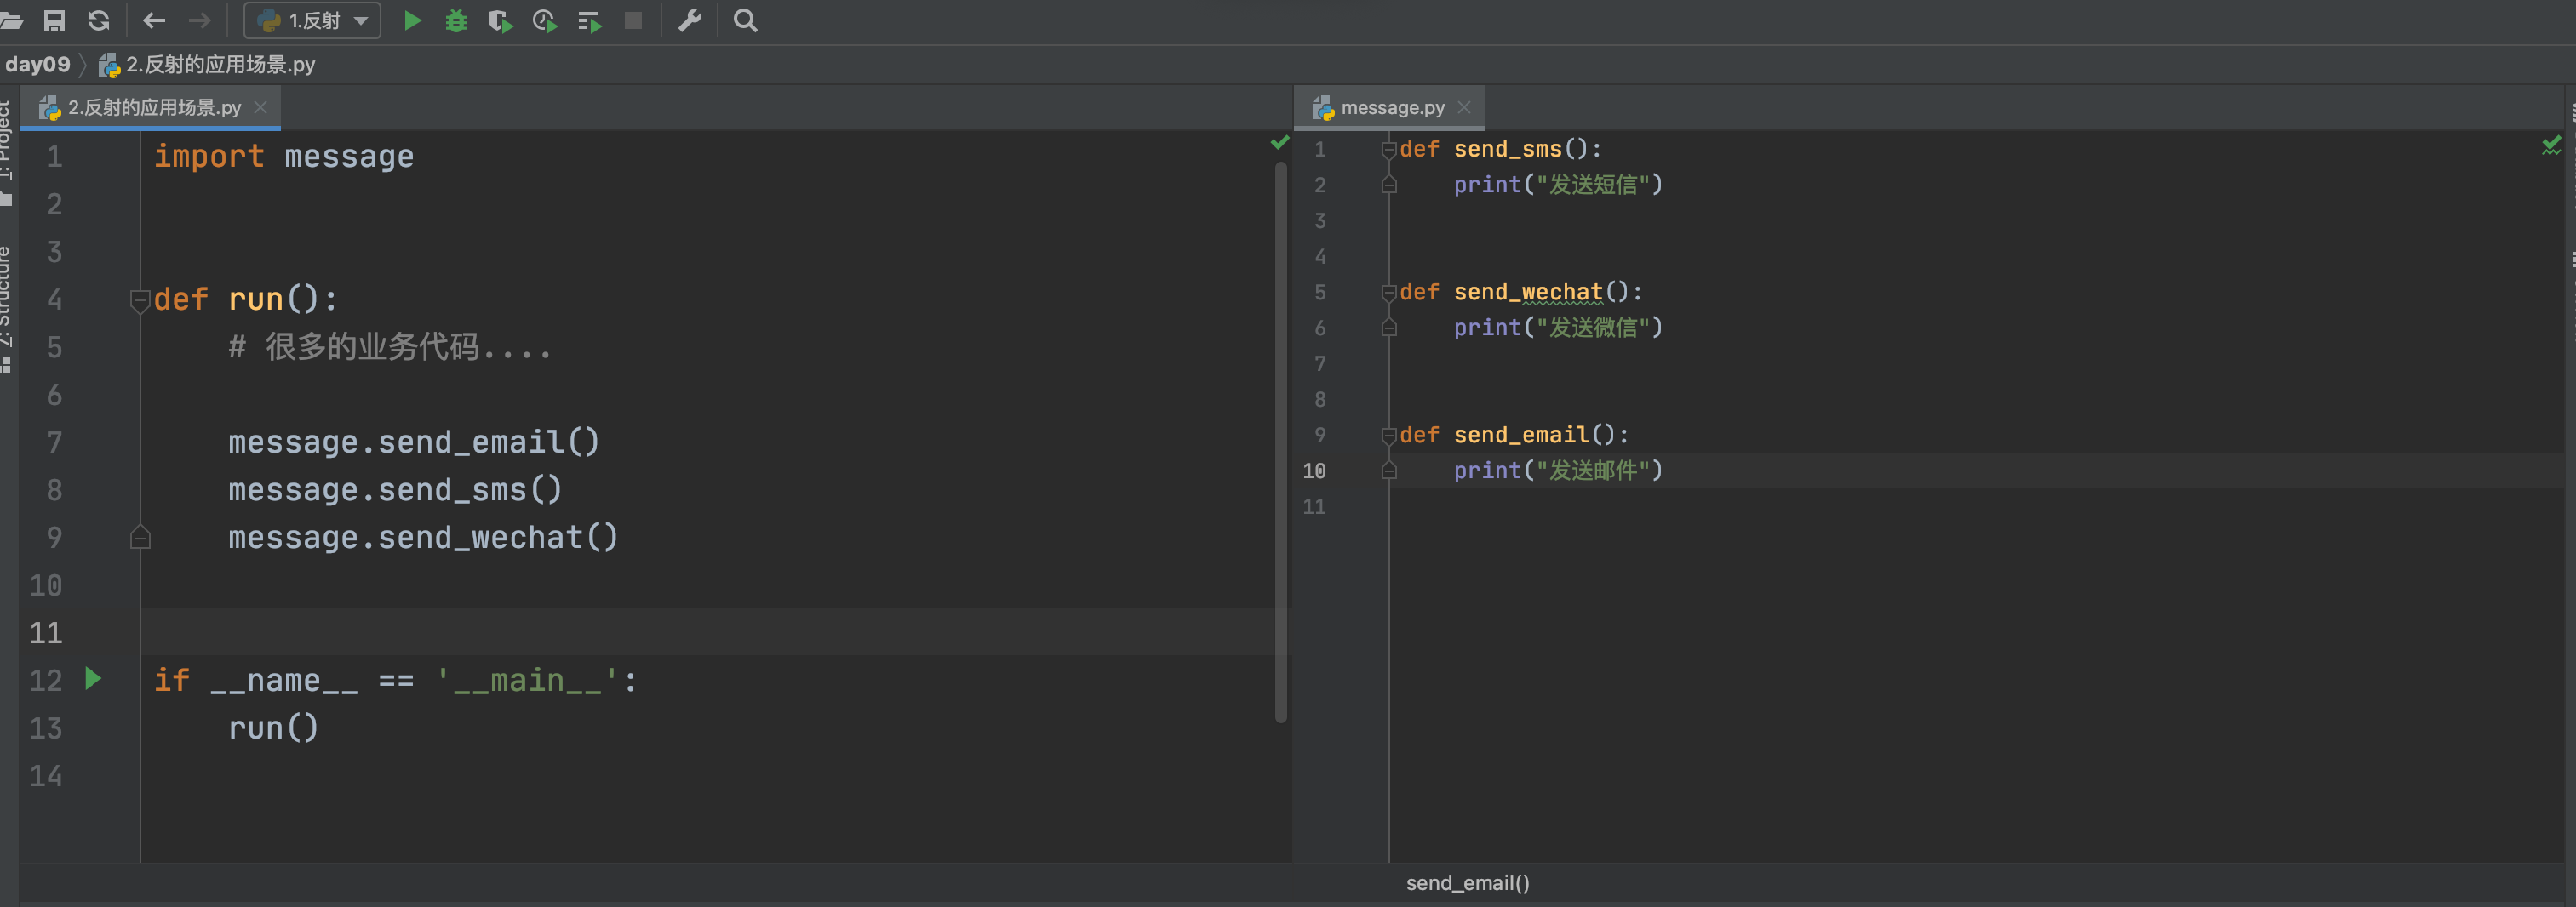
Task: Click the Stop square icon
Action: (x=633, y=20)
